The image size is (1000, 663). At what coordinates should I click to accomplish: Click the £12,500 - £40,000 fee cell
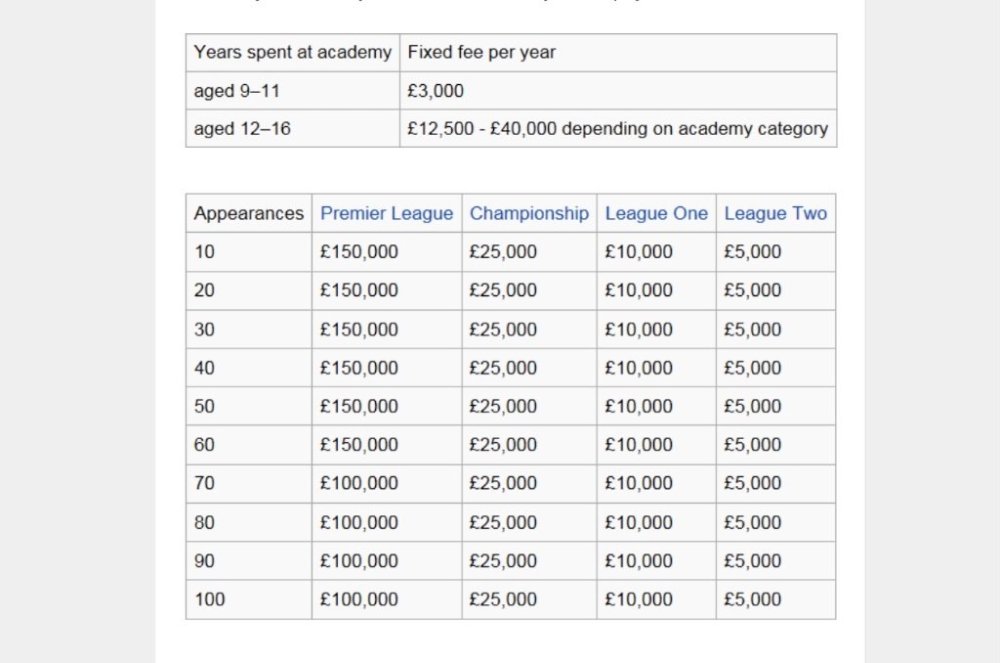click(x=617, y=129)
